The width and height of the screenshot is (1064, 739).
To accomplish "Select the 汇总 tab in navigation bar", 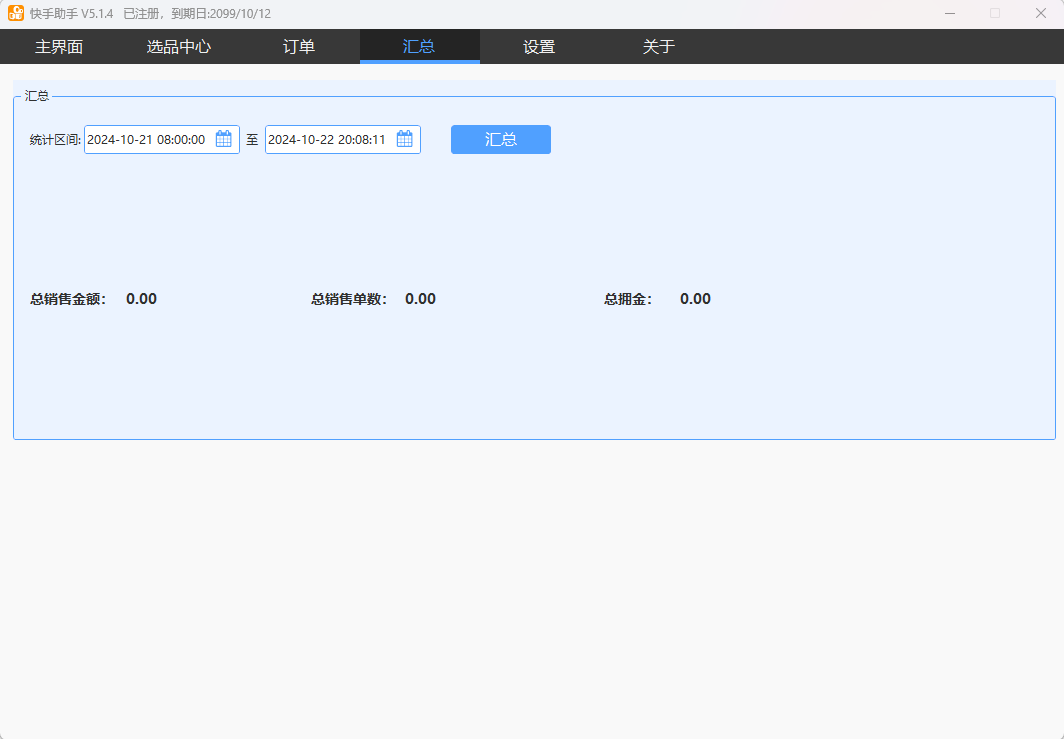I will [419, 47].
